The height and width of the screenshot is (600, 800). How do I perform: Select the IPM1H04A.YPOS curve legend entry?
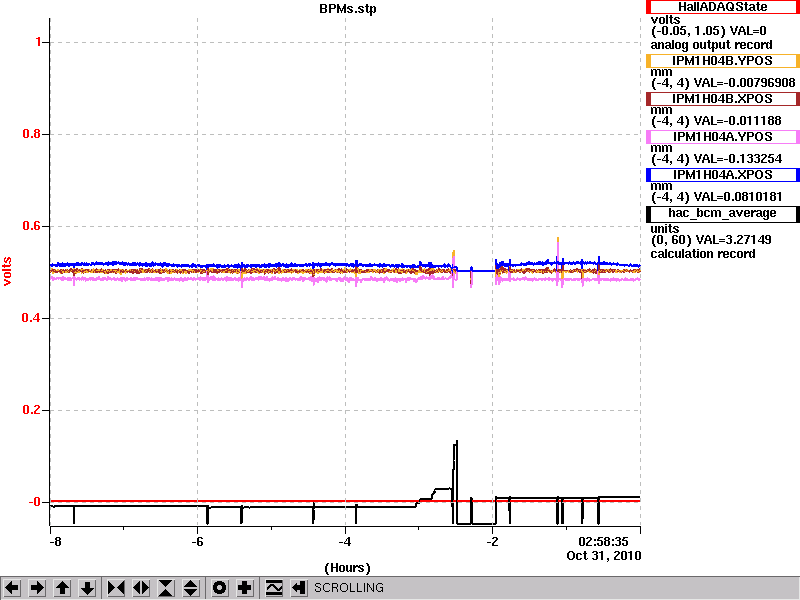click(722, 137)
